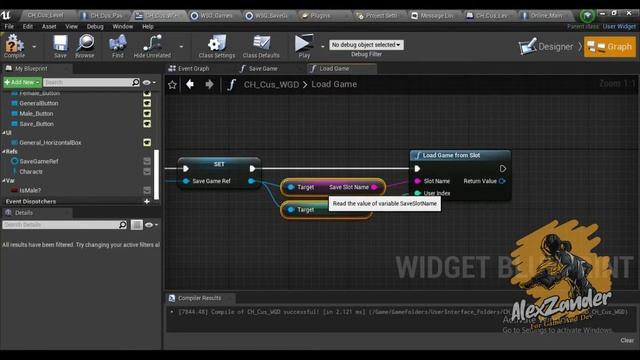Viewport: 640px width, 360px height.
Task: Toggle General_HorizontalBox visibility eye
Action: pos(147,142)
